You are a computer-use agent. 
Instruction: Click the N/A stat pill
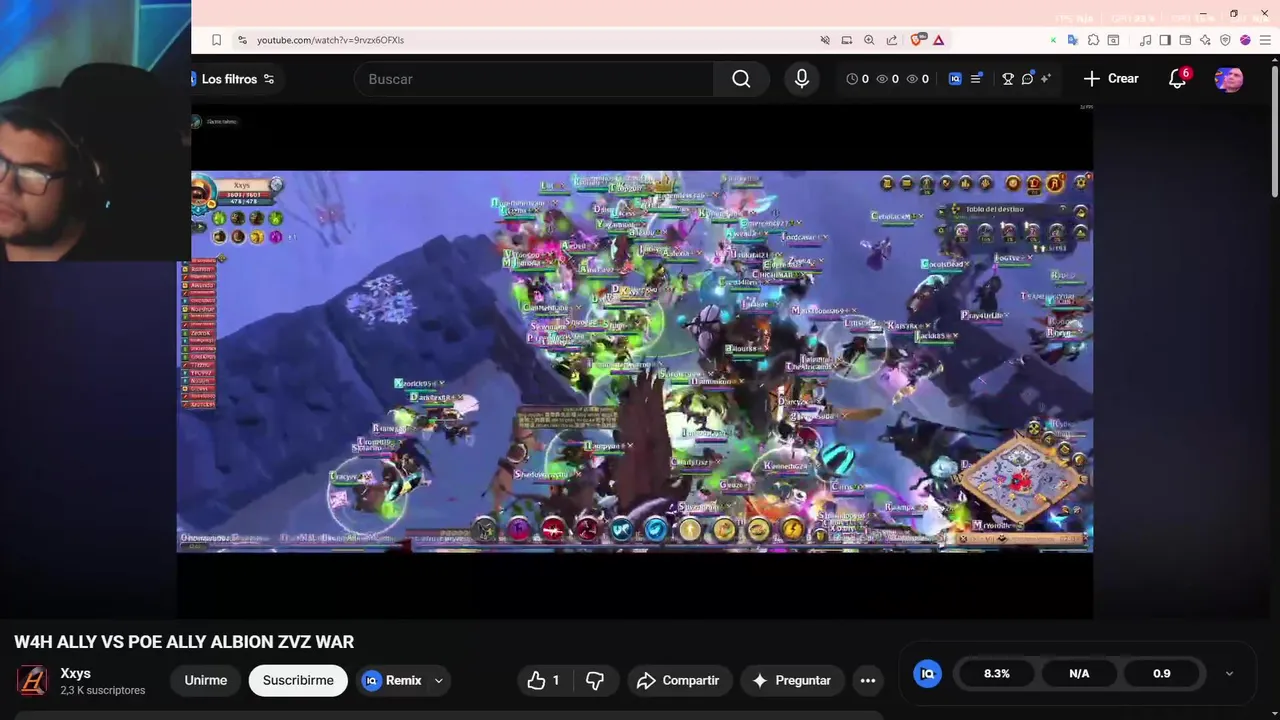coord(1079,673)
